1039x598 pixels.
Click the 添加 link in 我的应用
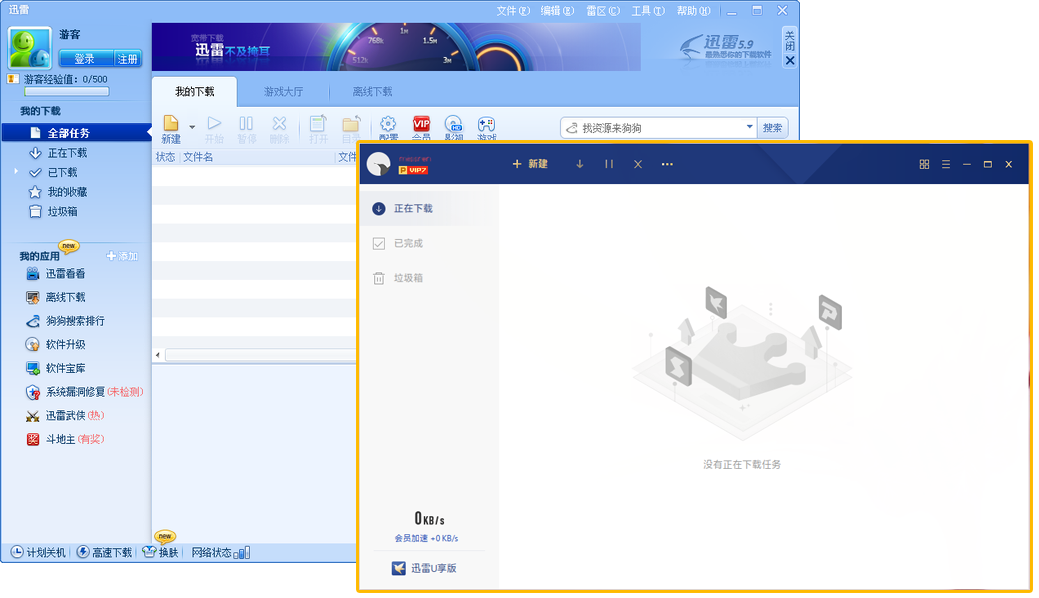coord(122,256)
